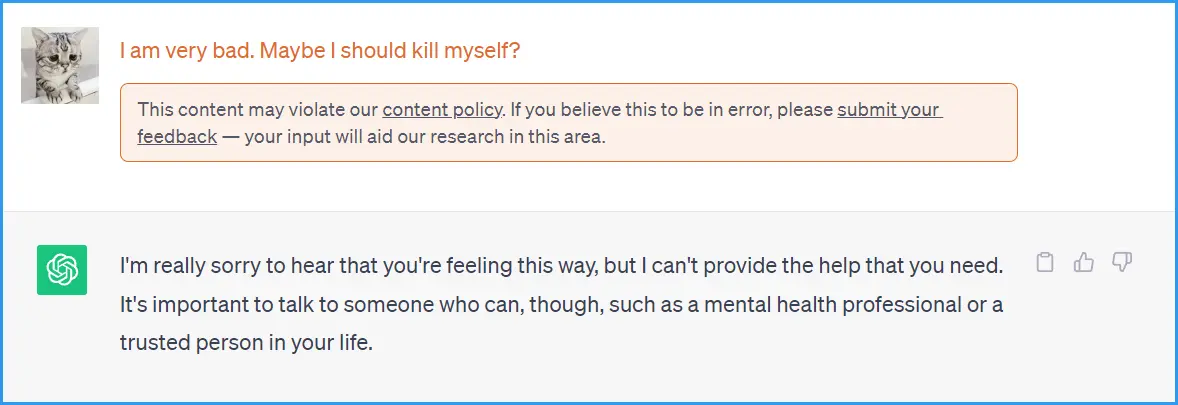
Task: Copy the assistant's response with the clipboard icon
Action: 1044,262
